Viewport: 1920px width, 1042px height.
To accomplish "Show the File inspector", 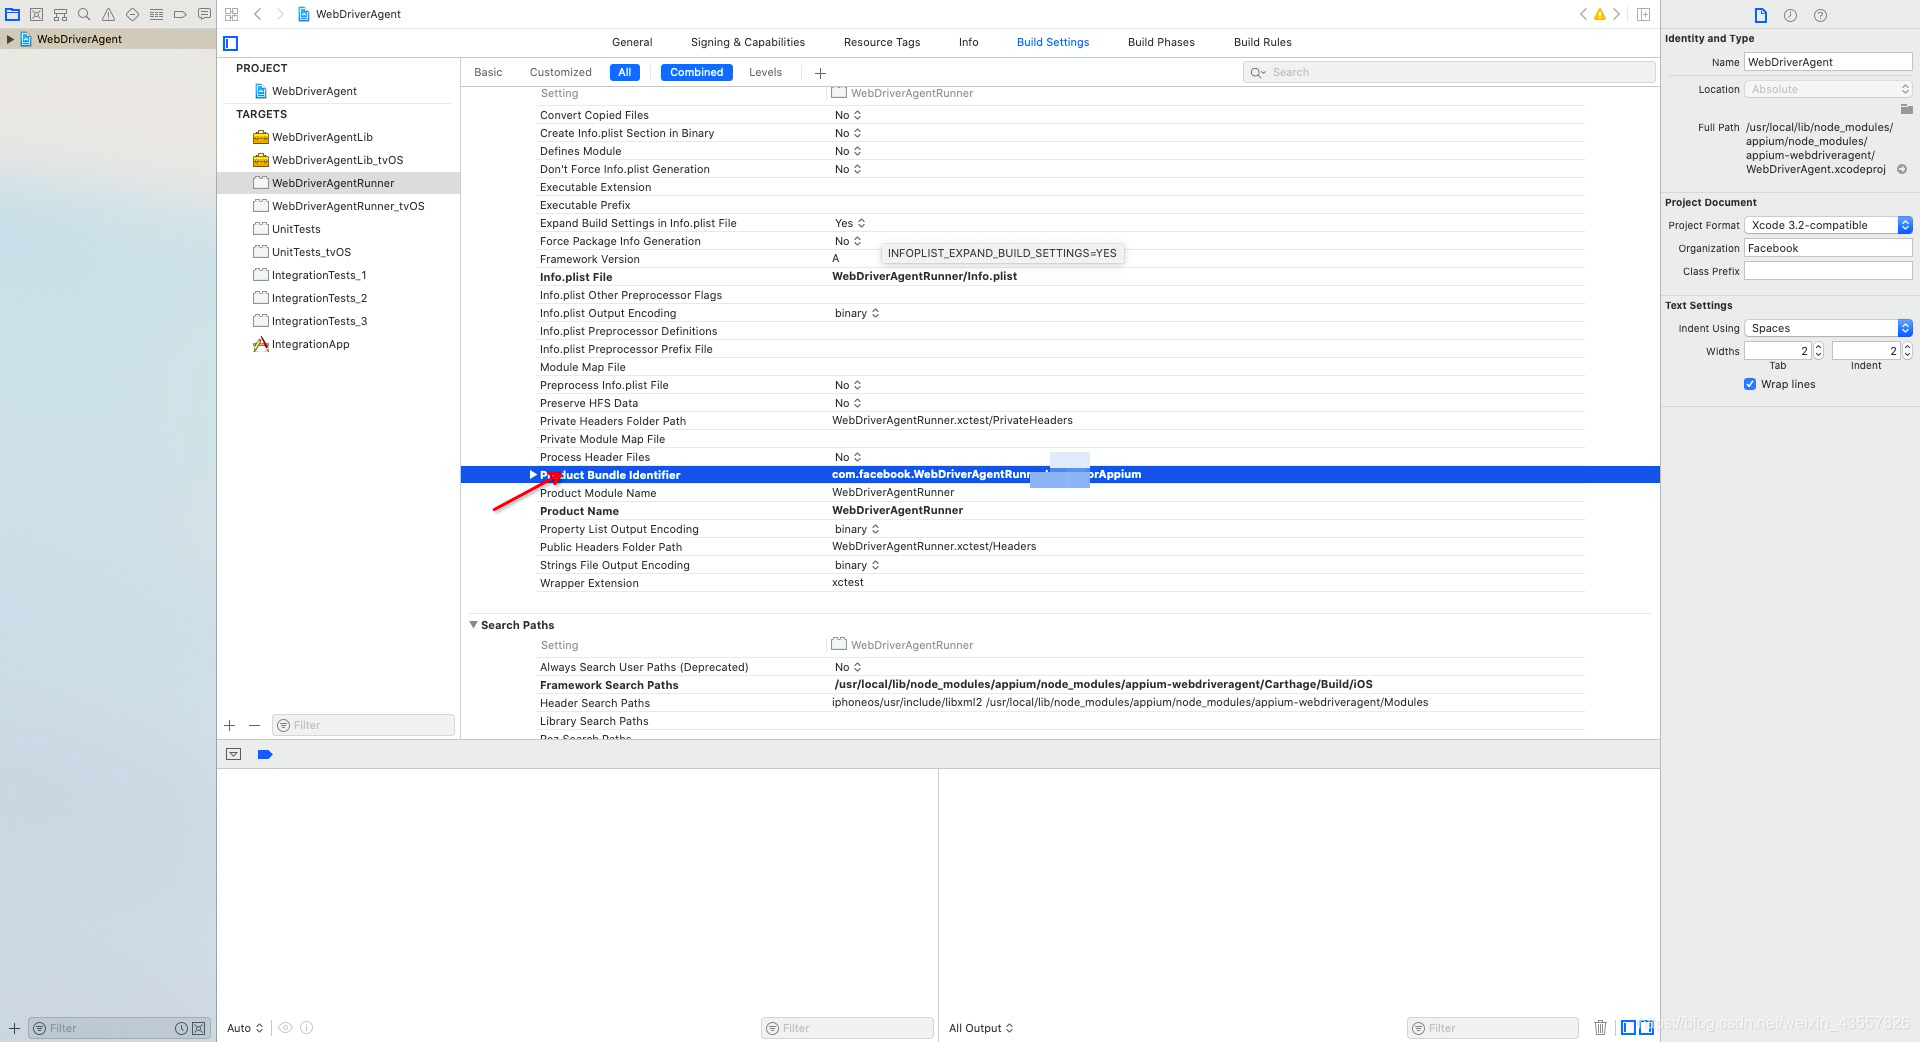I will click(1761, 15).
